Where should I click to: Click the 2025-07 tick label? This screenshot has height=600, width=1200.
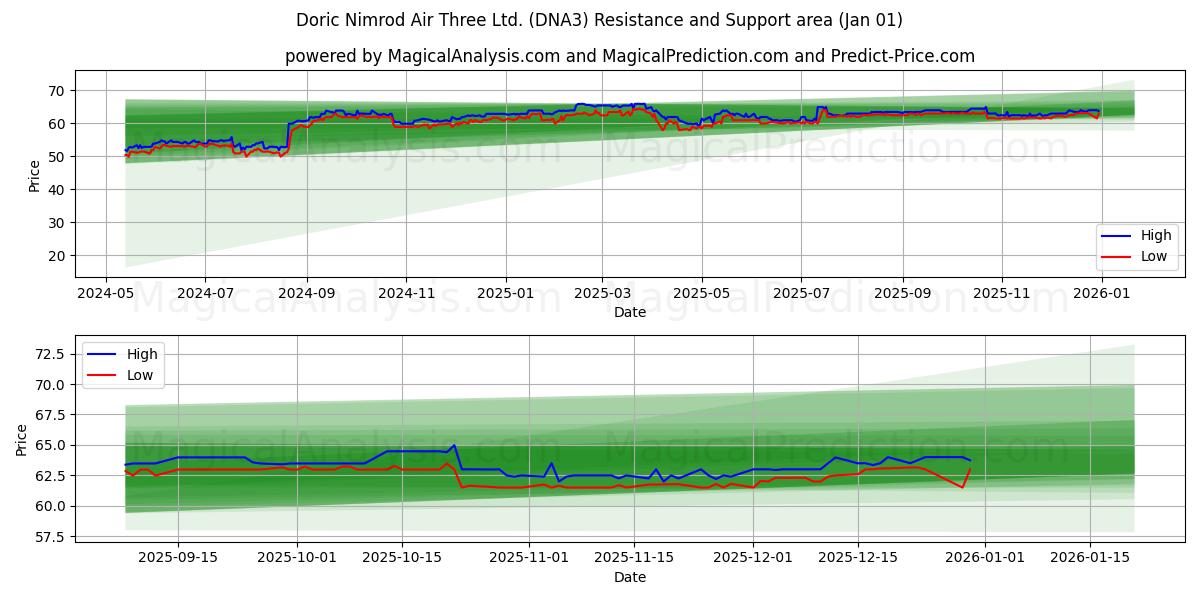(801, 293)
